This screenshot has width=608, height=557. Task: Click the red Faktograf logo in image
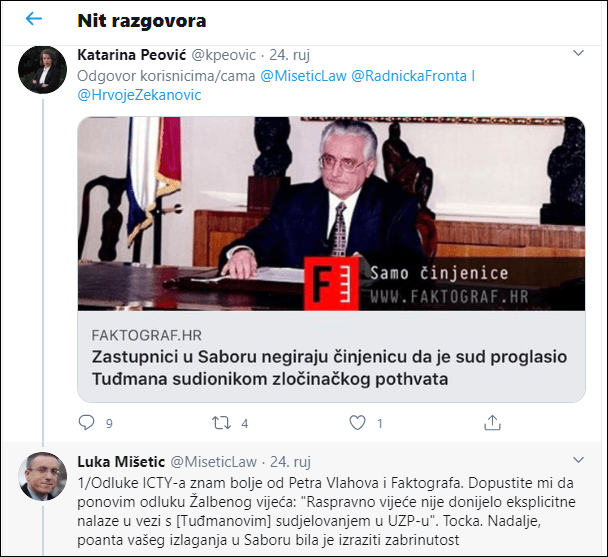(x=332, y=284)
